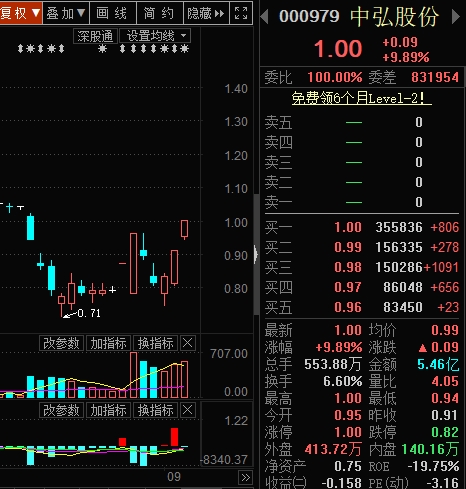Click 换指标 in volume indicator panel
This screenshot has height=489, width=466.
pyautogui.click(x=156, y=343)
